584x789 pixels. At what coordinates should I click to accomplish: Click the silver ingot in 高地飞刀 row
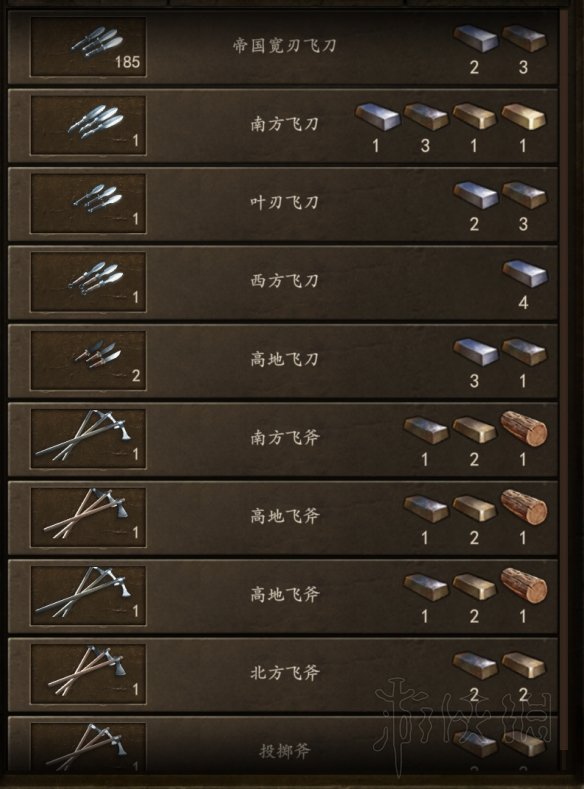coord(475,351)
